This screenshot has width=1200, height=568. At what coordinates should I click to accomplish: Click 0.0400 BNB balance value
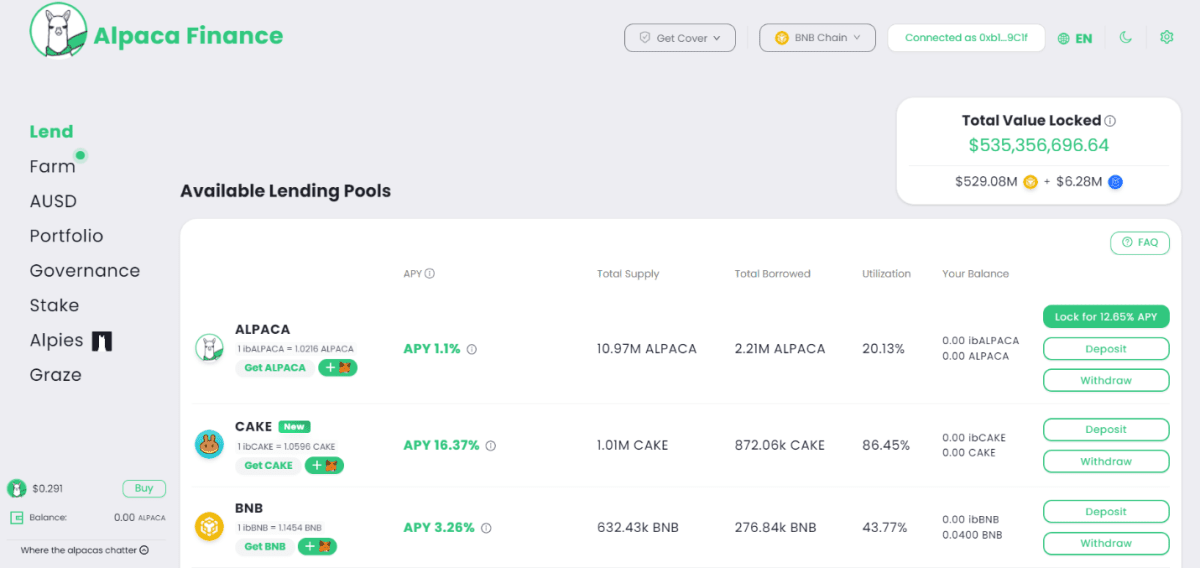pos(972,535)
